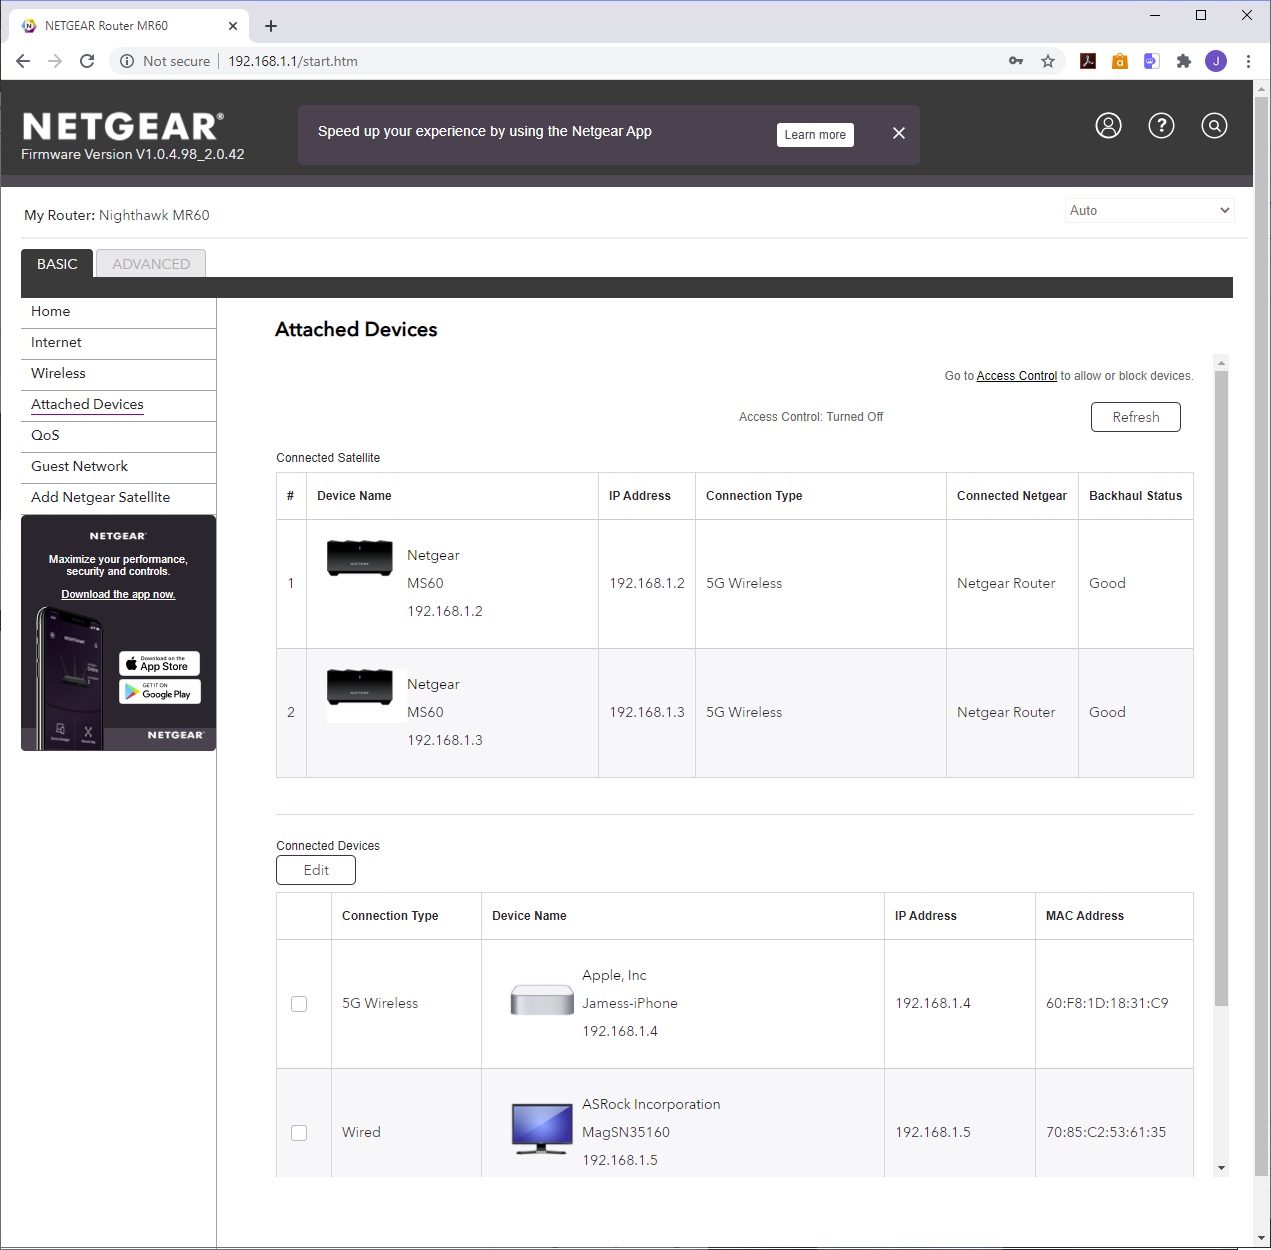This screenshot has width=1271, height=1250.
Task: Open the search magnifier icon in header
Action: [x=1214, y=126]
